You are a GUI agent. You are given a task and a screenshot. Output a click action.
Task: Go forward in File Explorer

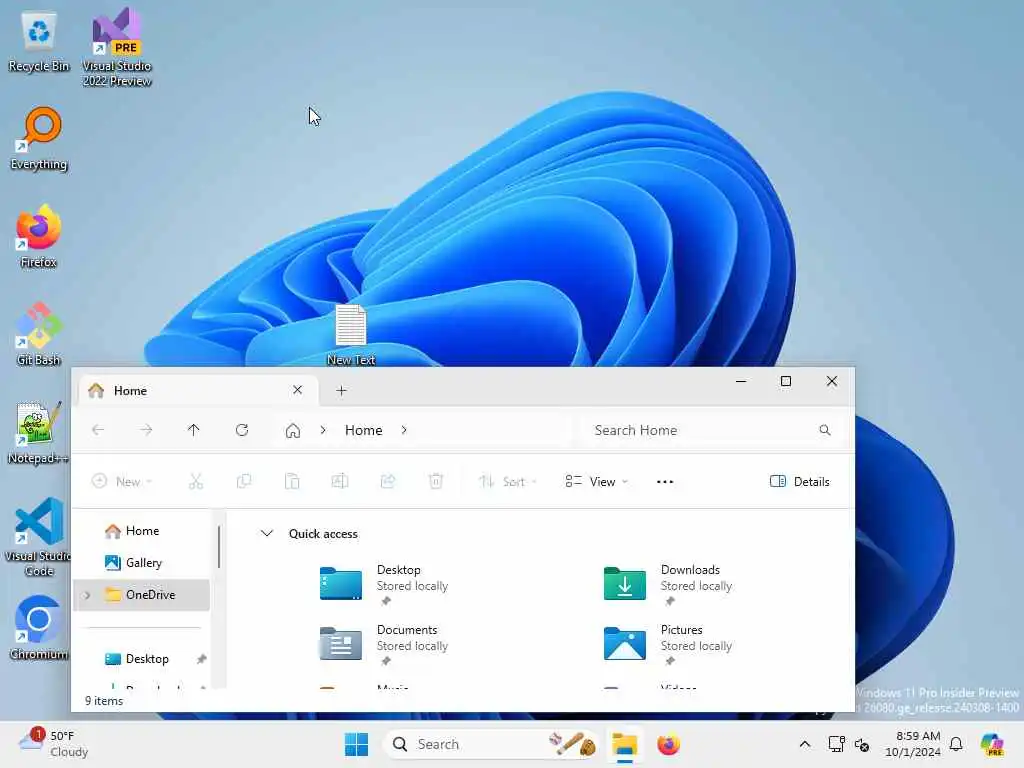[x=146, y=430]
